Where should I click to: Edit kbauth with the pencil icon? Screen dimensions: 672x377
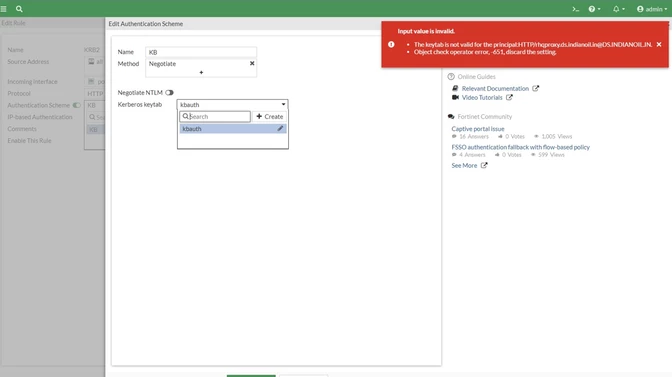tap(280, 128)
